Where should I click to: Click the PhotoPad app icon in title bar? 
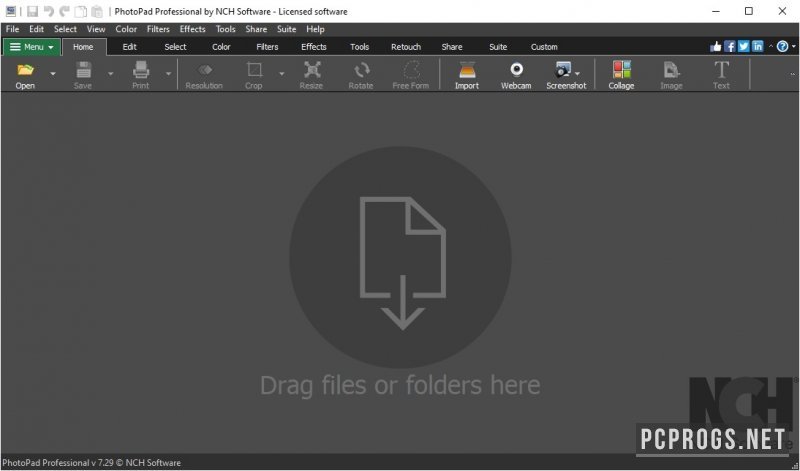coord(11,11)
